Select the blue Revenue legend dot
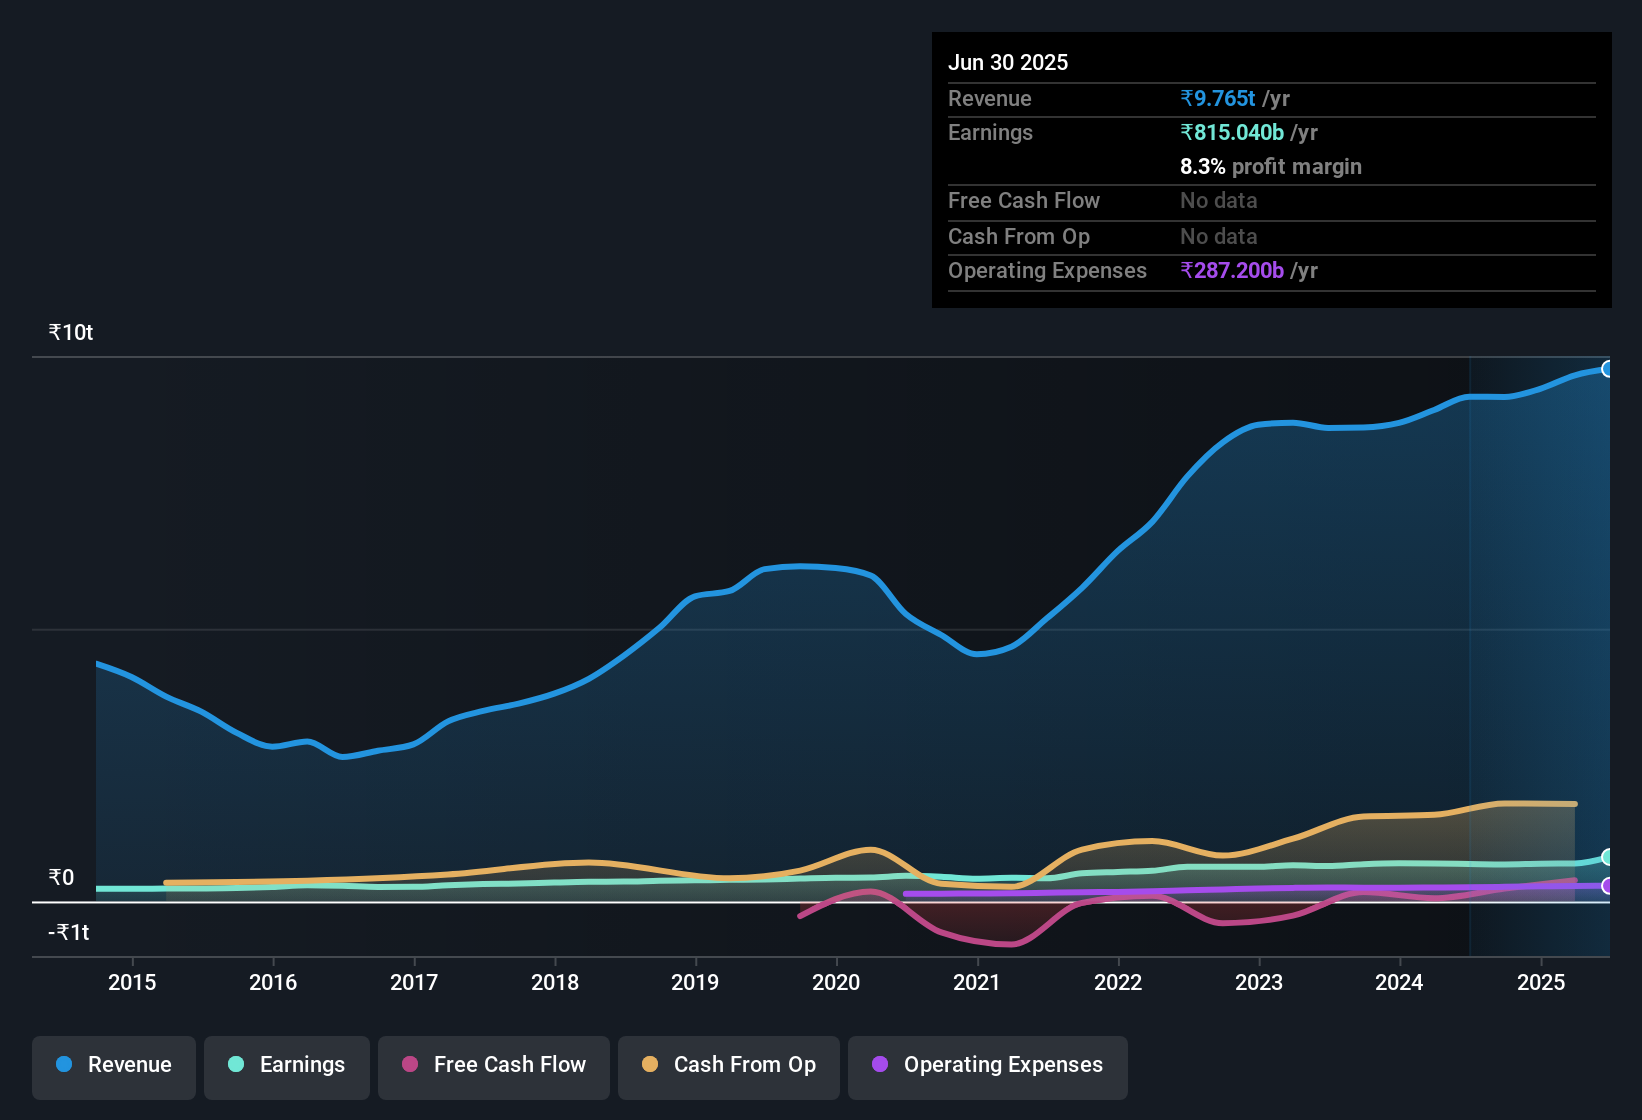Screen dimensions: 1642x1120 [x=63, y=1065]
